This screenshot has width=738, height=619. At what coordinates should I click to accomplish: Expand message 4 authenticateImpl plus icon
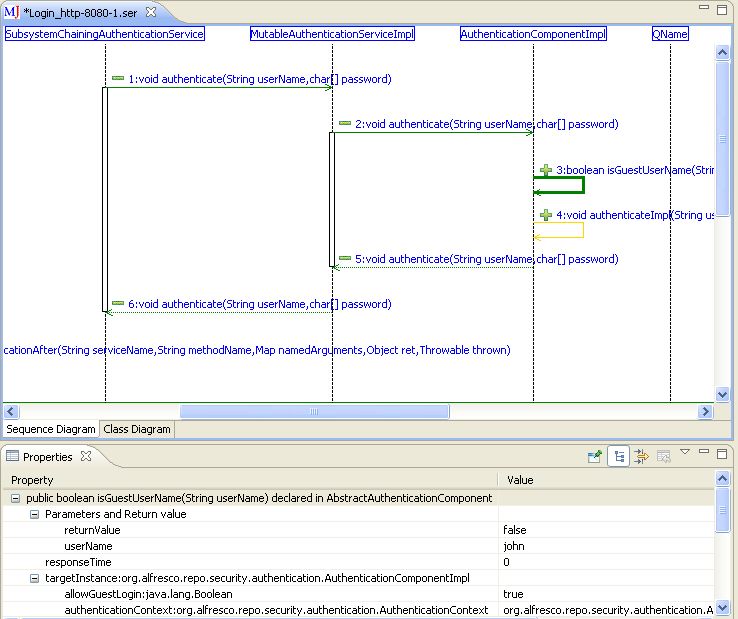pyautogui.click(x=546, y=214)
